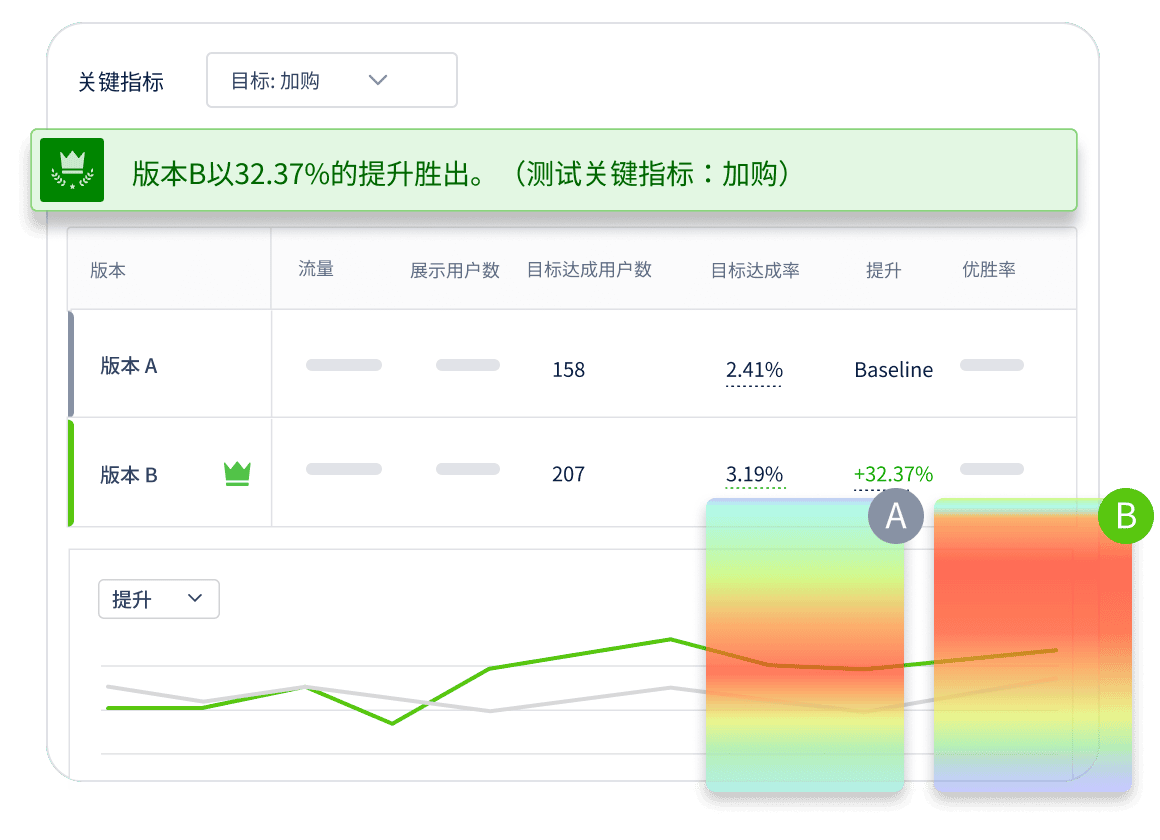Select the 版本 B row
The width and height of the screenshot is (1160, 840).
point(572,473)
